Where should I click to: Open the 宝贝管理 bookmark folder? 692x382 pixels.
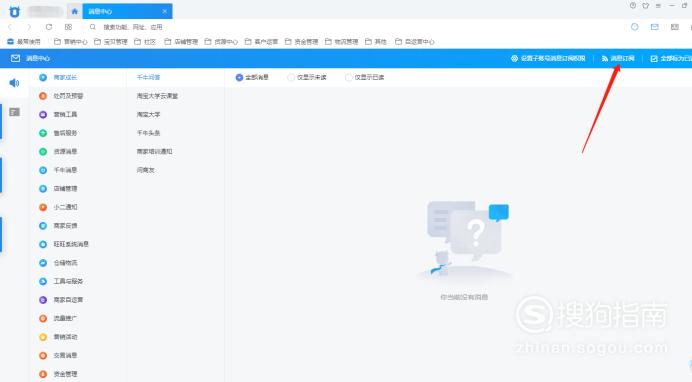(x=111, y=41)
